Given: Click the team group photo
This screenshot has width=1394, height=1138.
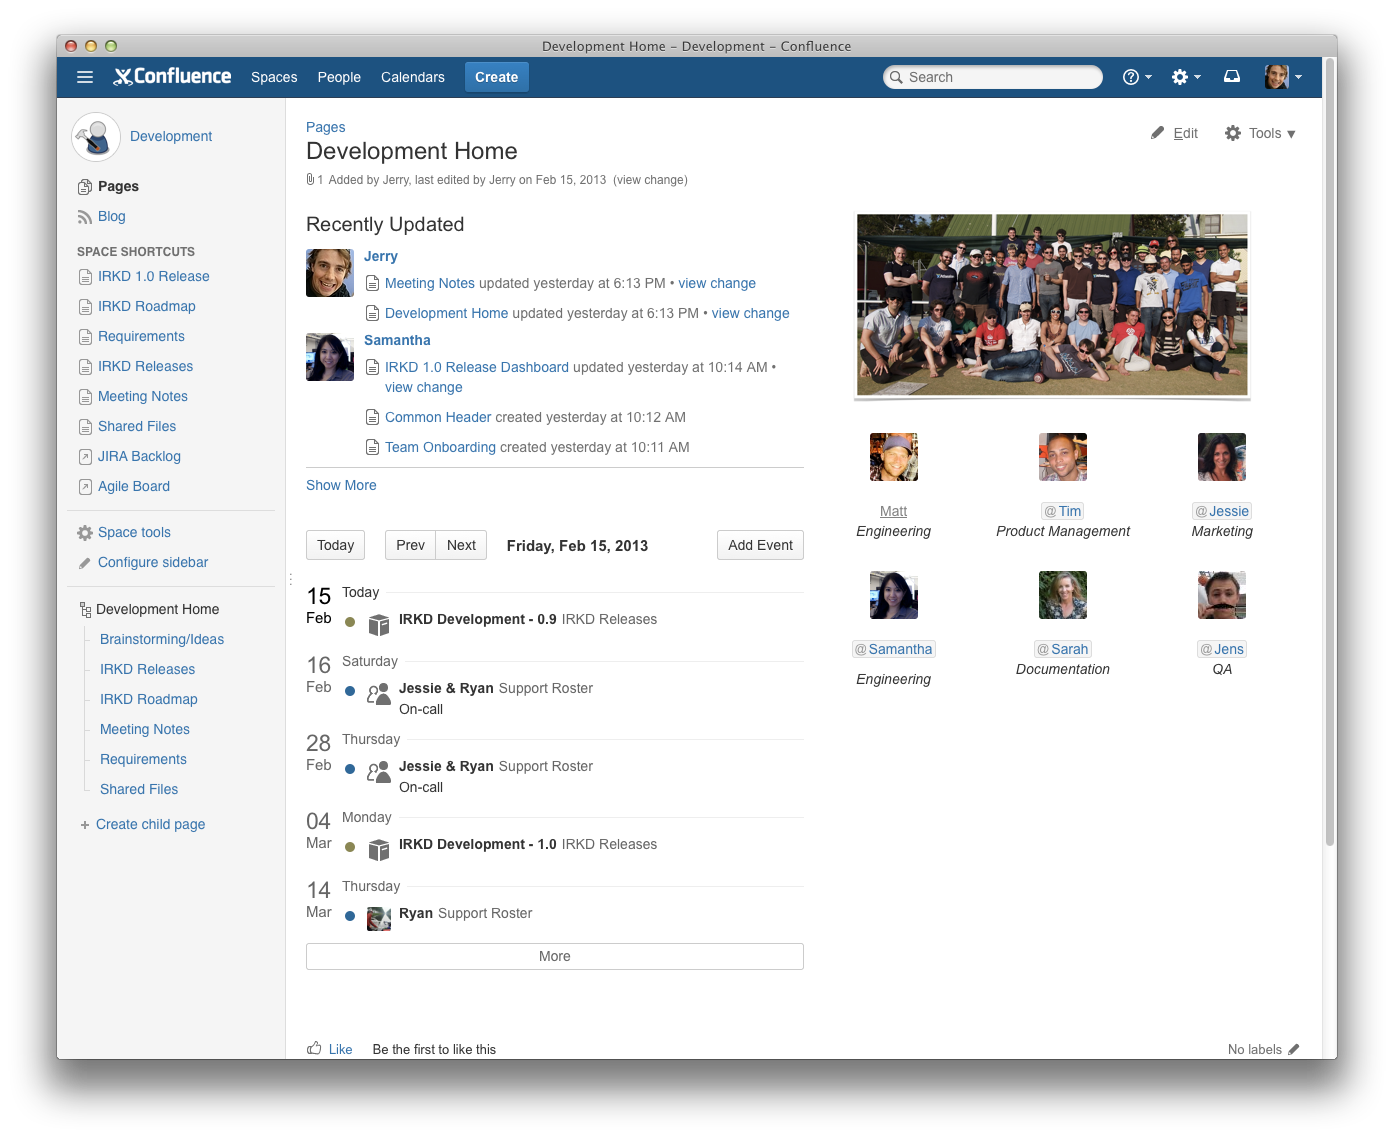Looking at the screenshot, I should tap(1051, 305).
